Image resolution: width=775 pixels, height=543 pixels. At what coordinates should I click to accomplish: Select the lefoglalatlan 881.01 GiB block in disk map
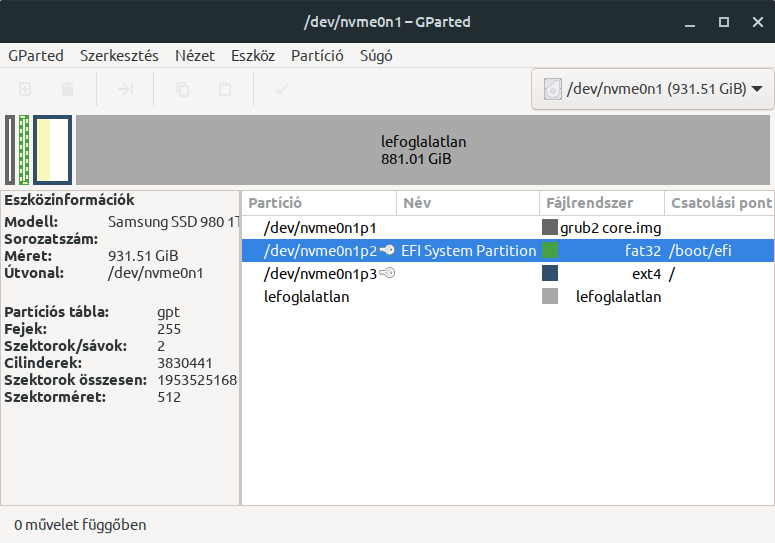tap(423, 150)
